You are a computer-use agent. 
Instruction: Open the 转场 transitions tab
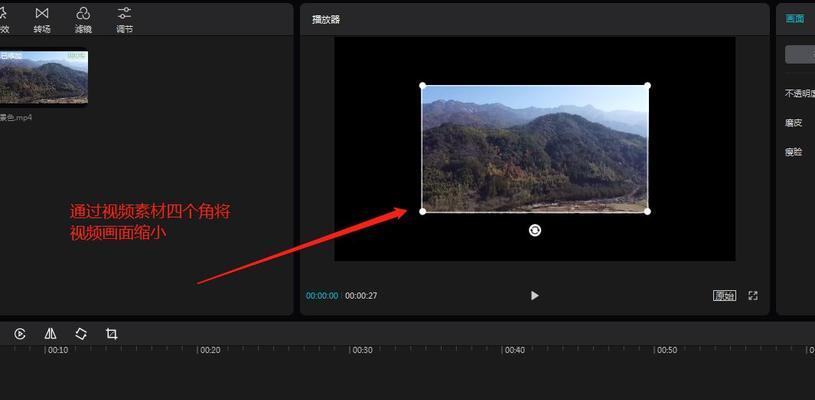tap(42, 20)
